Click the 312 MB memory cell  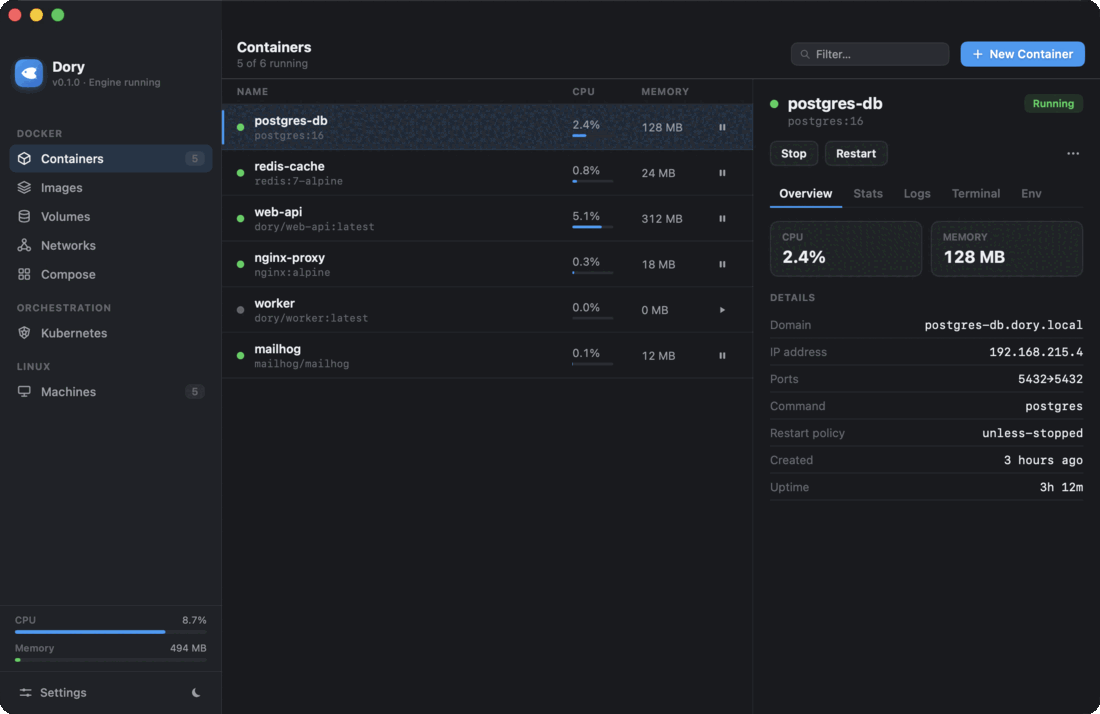tap(662, 219)
